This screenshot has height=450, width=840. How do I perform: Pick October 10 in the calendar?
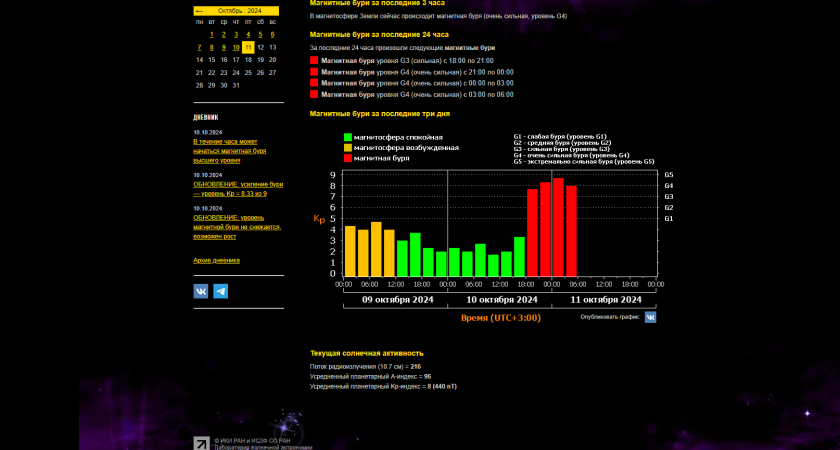coord(236,47)
